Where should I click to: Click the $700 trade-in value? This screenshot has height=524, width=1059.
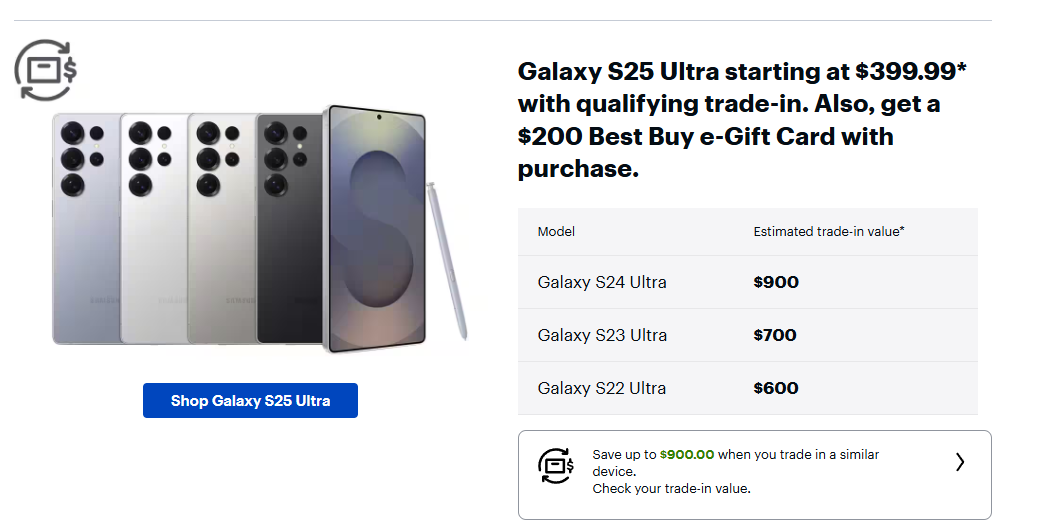775,335
